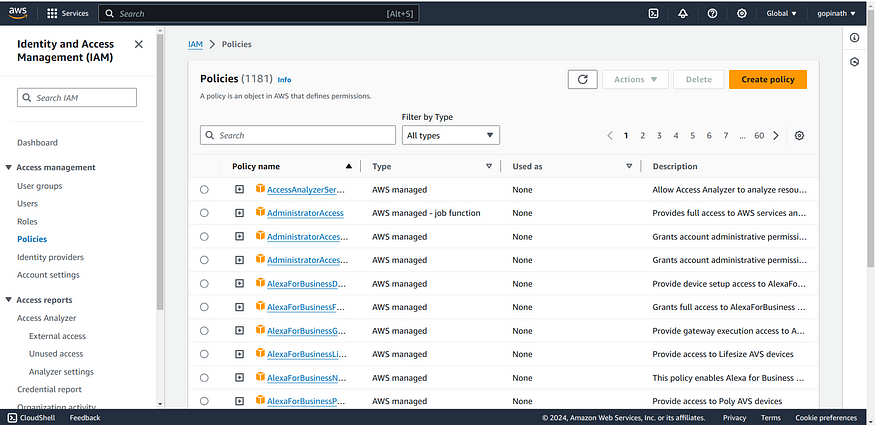Image resolution: width=875 pixels, height=425 pixels.
Task: Open the hexagon icon in the right side panel
Action: pyautogui.click(x=854, y=62)
